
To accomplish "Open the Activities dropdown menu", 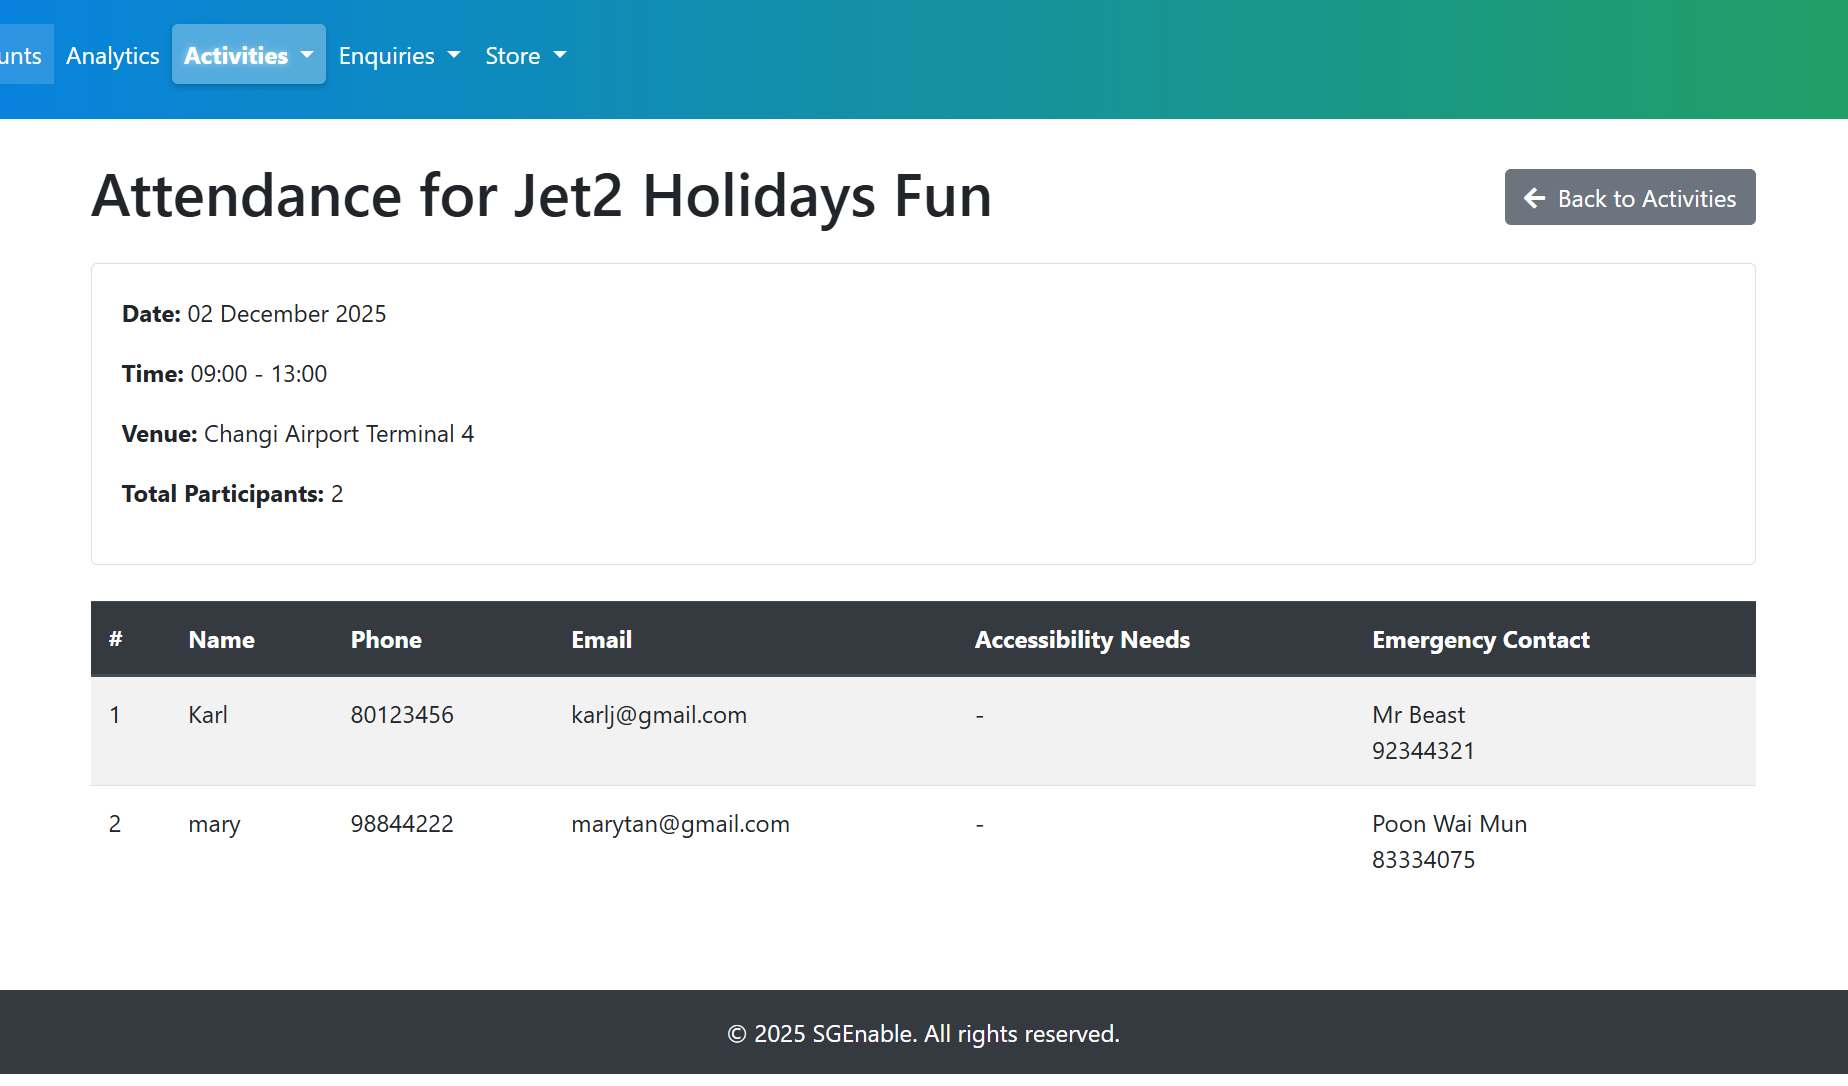I will [x=248, y=55].
